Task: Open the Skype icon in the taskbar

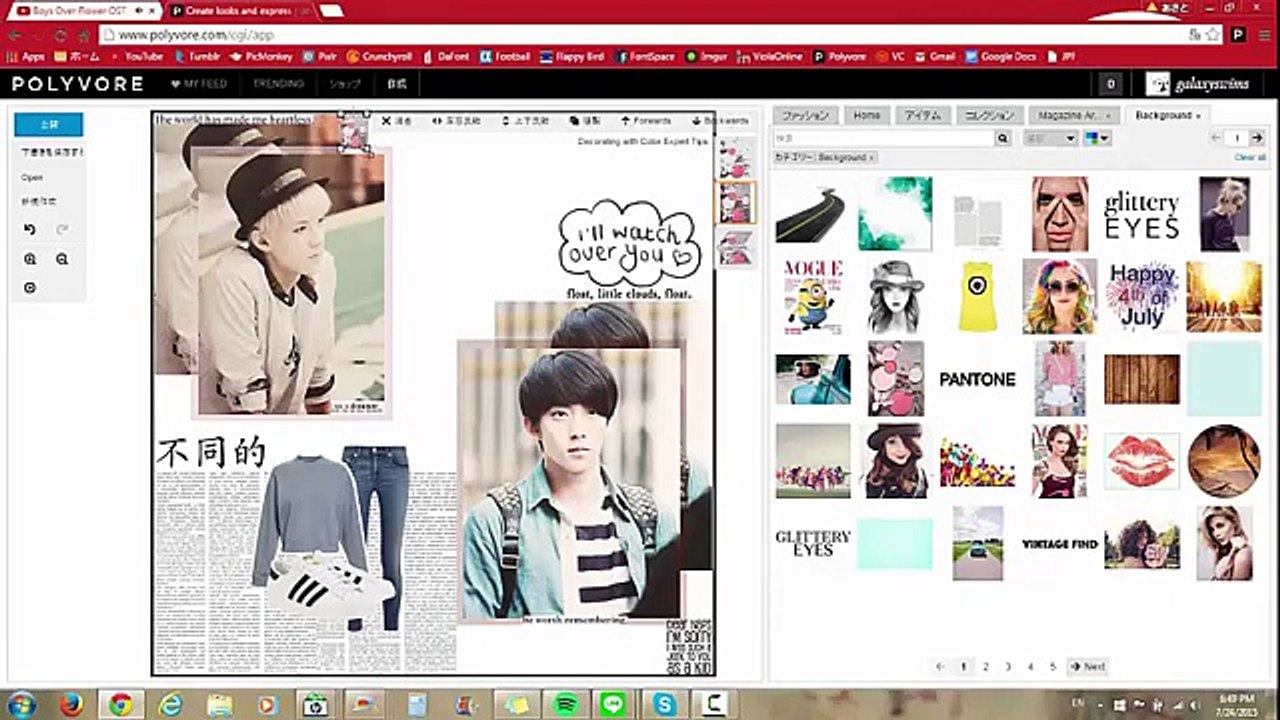Action: click(x=665, y=704)
